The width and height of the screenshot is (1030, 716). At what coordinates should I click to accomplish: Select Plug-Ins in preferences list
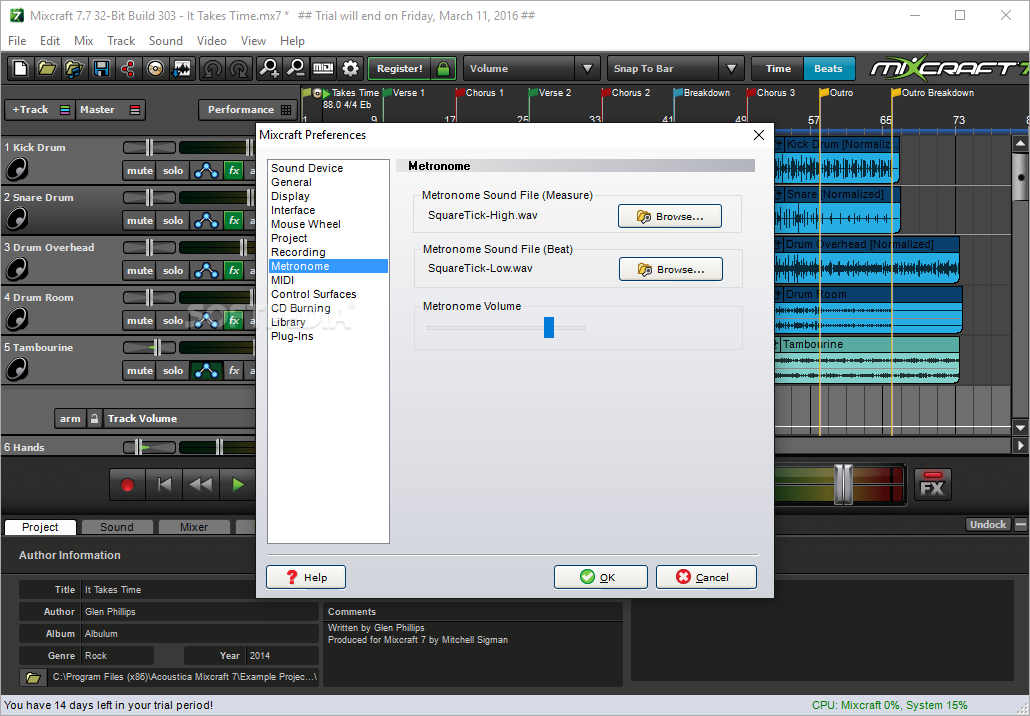(x=292, y=336)
